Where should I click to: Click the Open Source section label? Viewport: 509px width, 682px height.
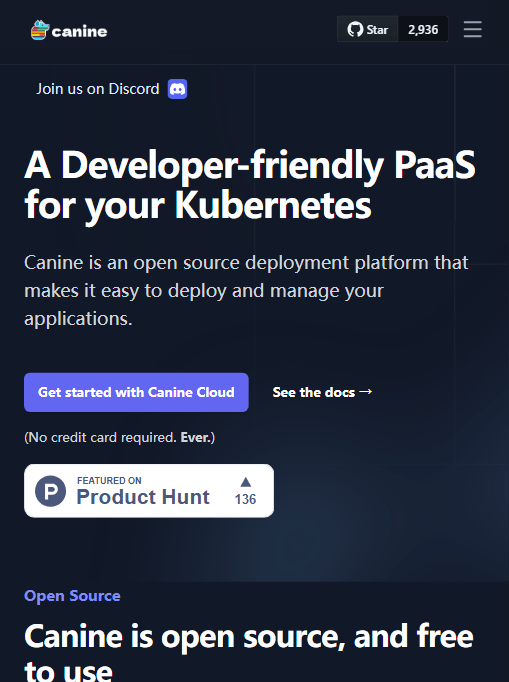tap(72, 595)
